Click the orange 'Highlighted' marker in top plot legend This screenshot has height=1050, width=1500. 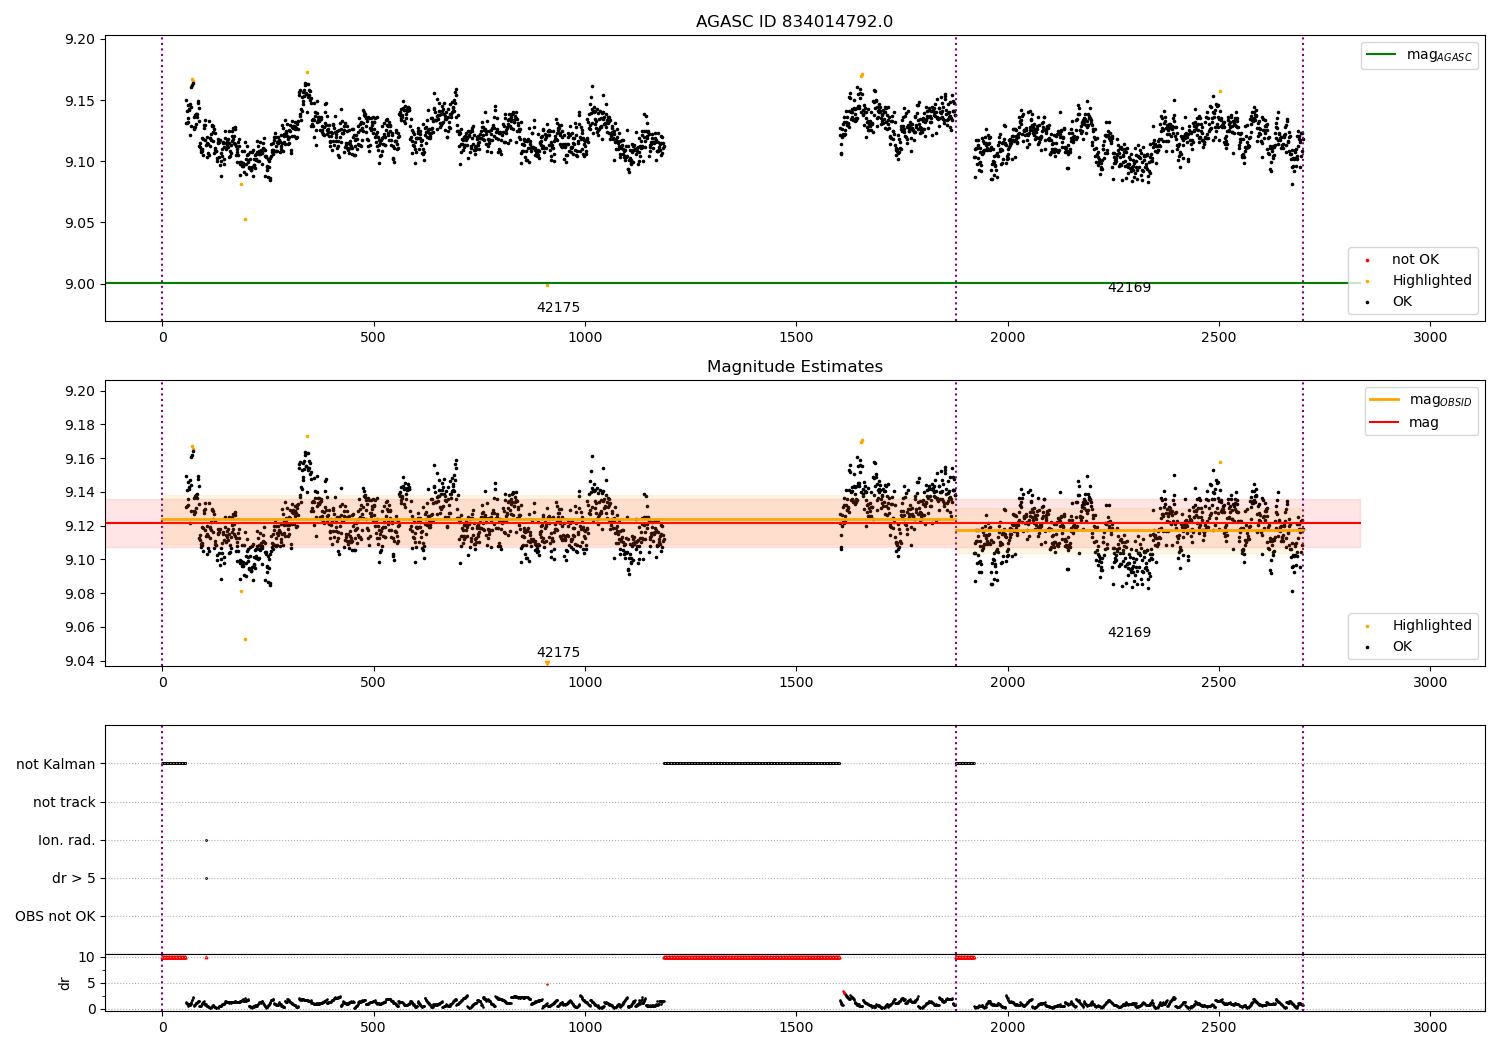1367,281
